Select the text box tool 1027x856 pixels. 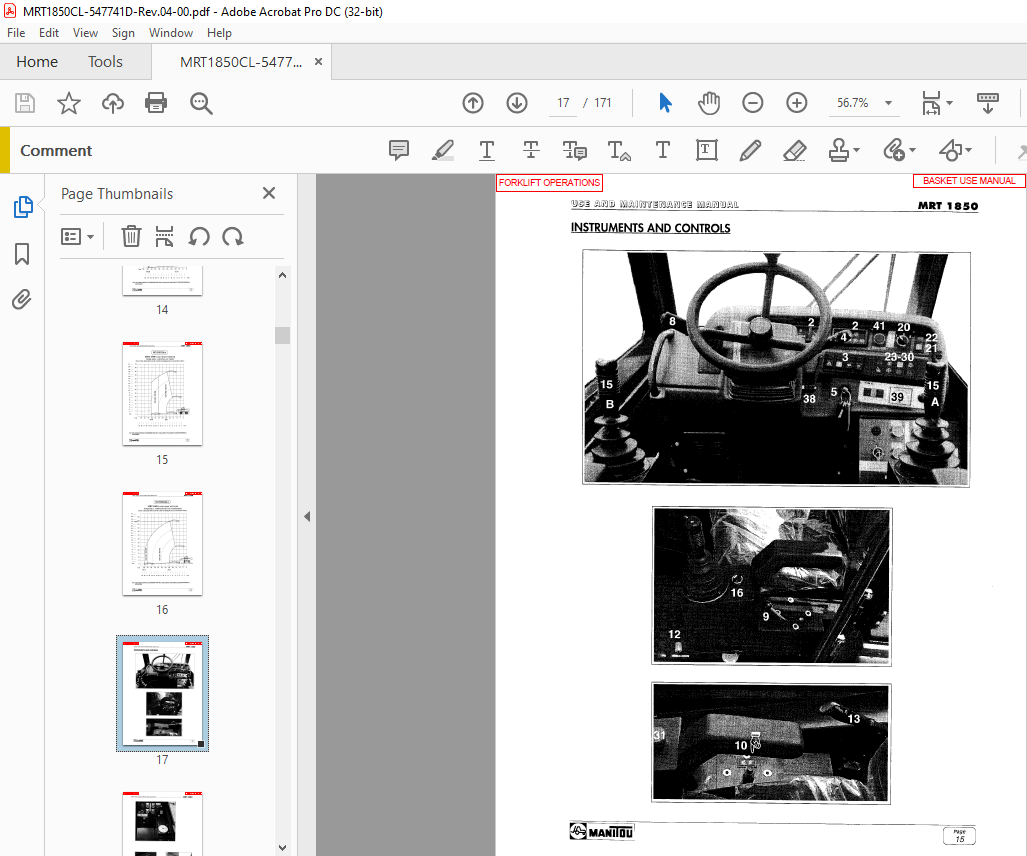coord(707,150)
